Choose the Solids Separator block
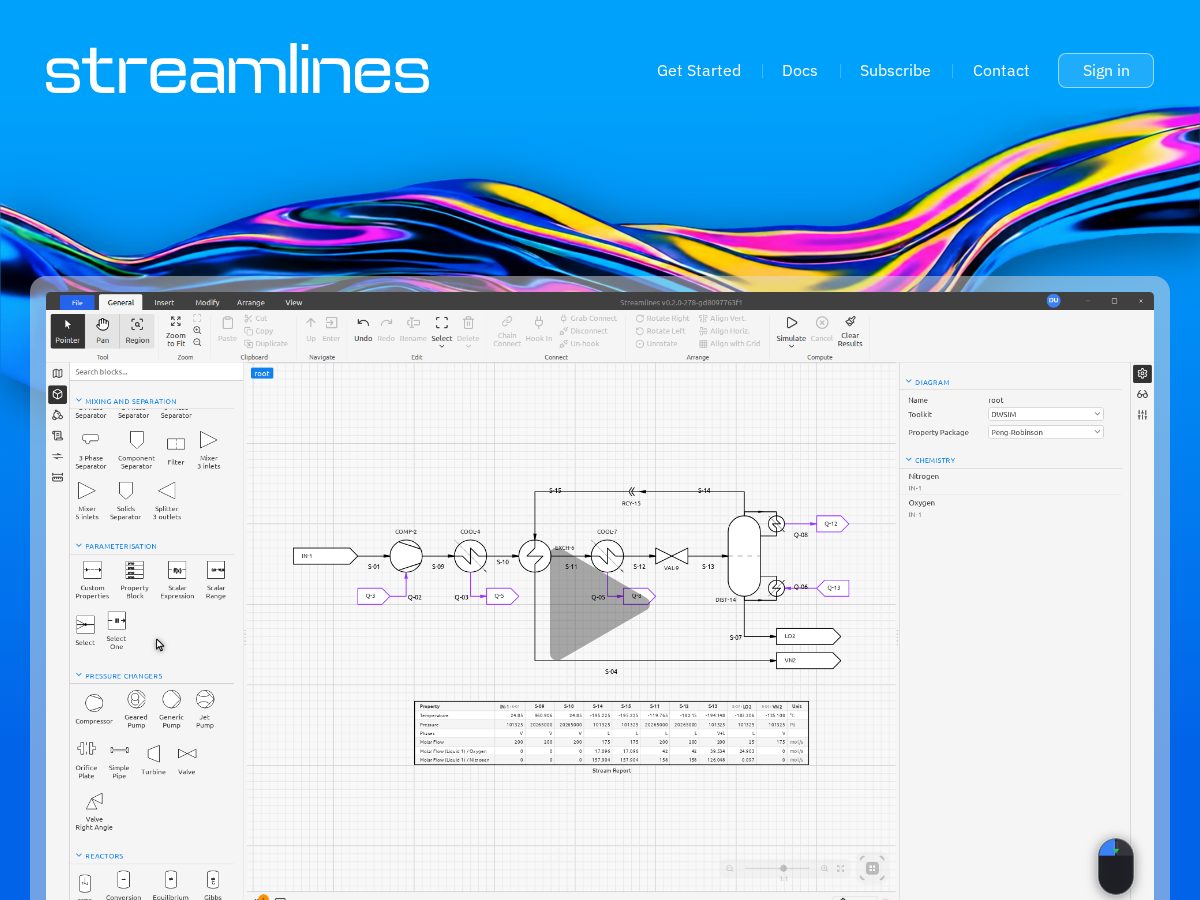Image resolution: width=1200 pixels, height=900 pixels. click(x=125, y=501)
